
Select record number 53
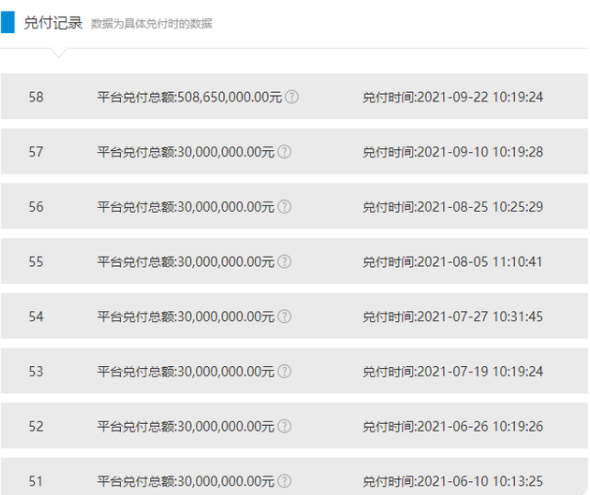pyautogui.click(x=36, y=372)
